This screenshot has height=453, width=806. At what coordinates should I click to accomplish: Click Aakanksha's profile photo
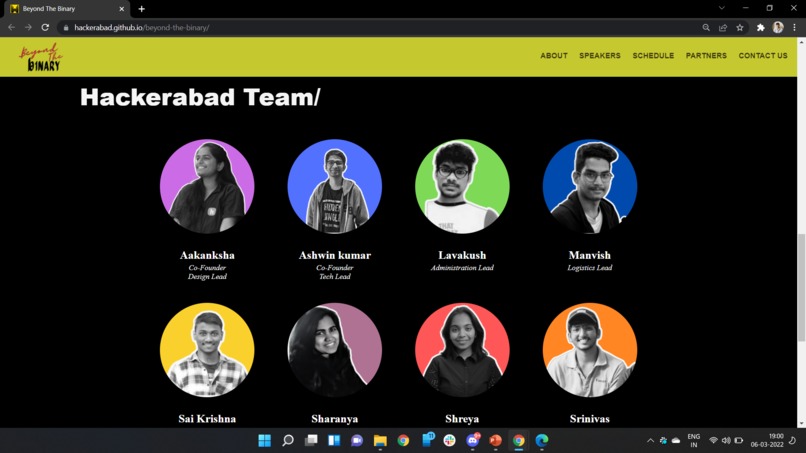coord(207,186)
